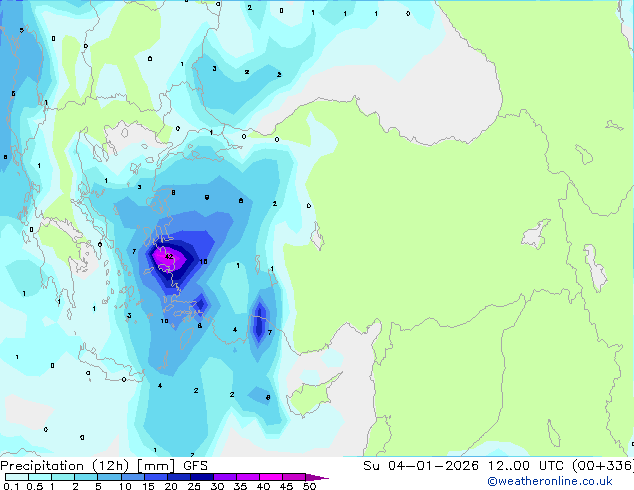The height and width of the screenshot is (490, 634).
Task: Click the '25' legend scale label
Action: [x=194, y=486]
